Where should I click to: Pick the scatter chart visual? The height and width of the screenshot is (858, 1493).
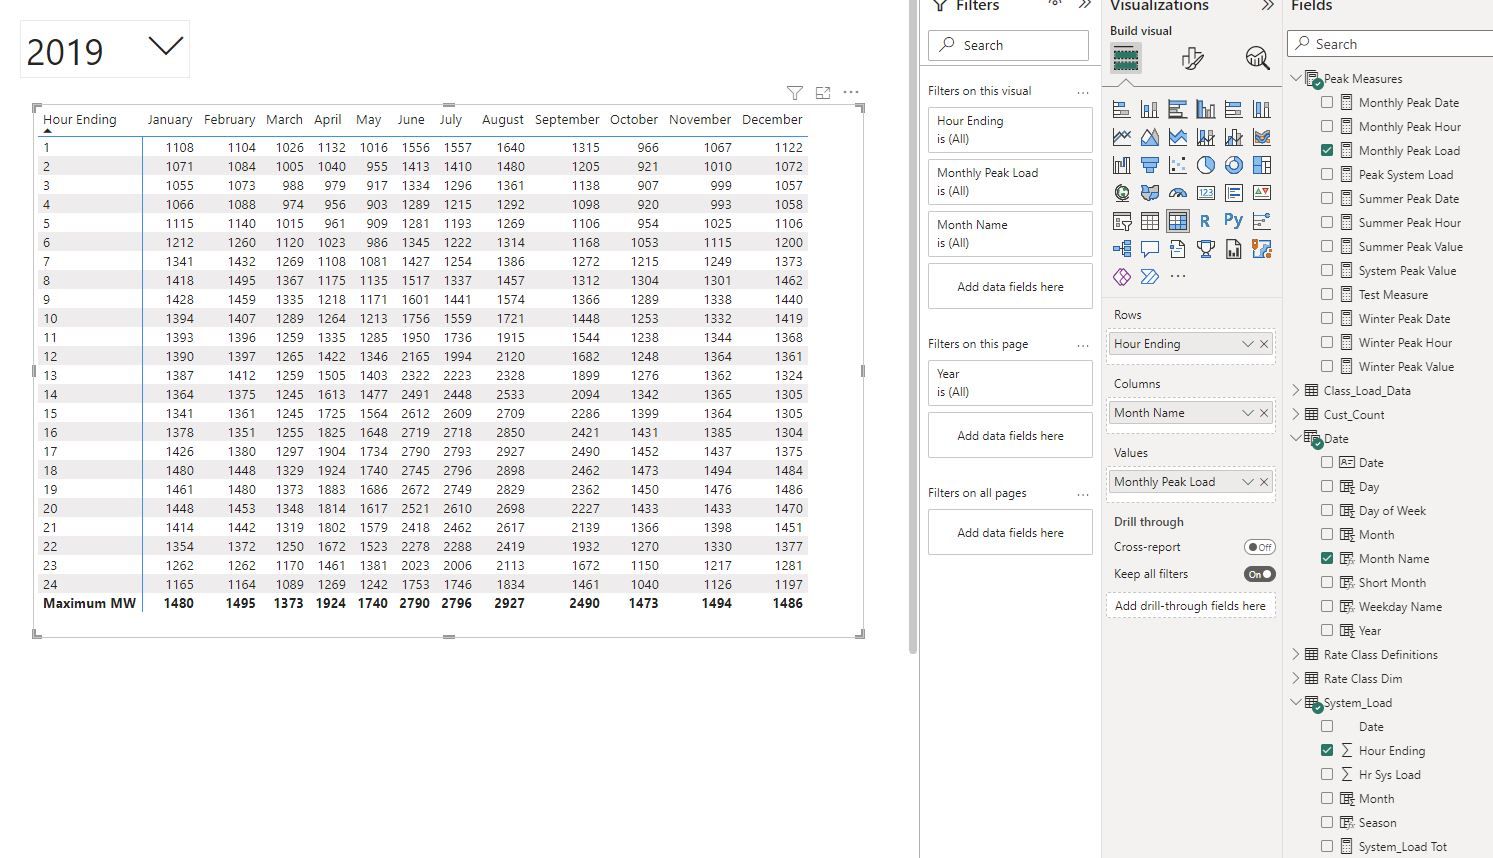coord(1178,165)
